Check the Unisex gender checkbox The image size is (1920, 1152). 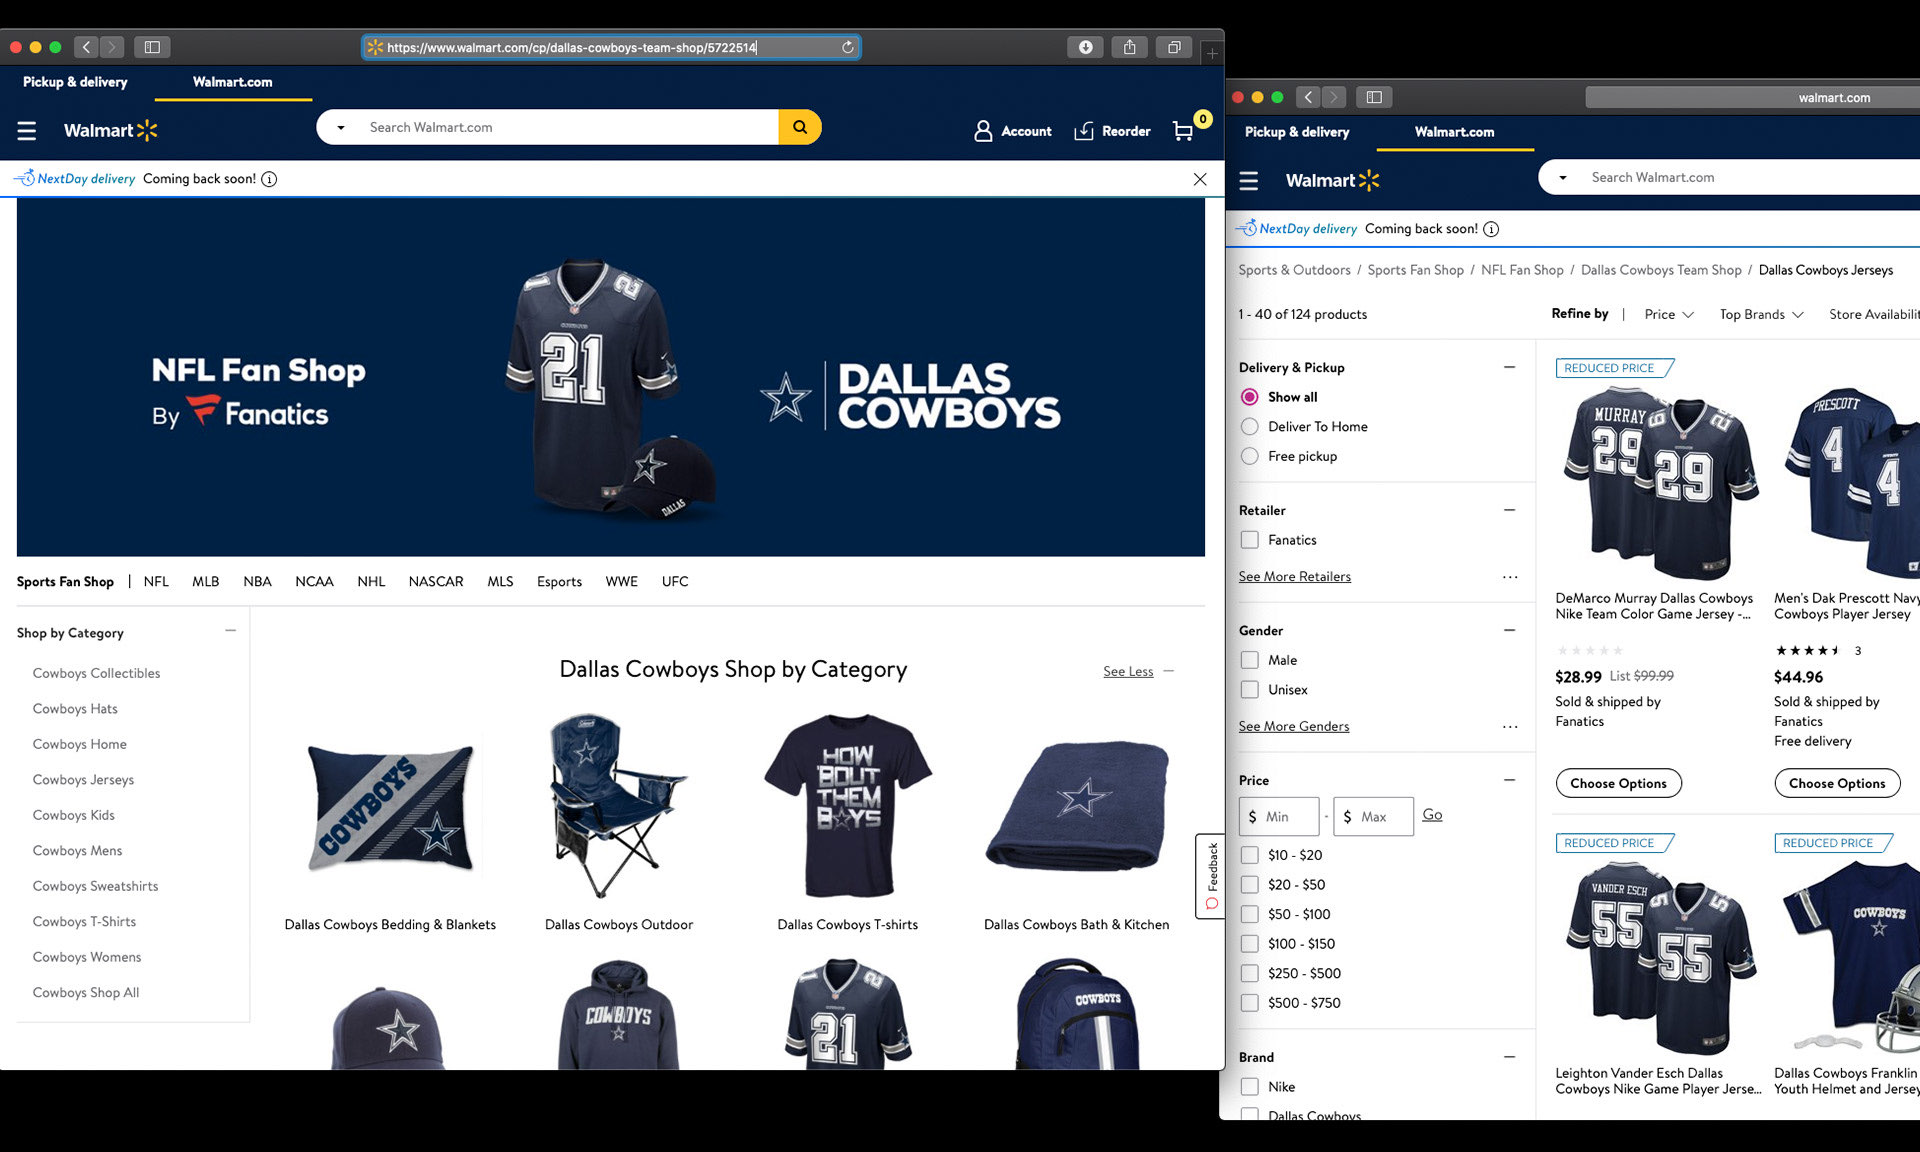click(x=1249, y=690)
